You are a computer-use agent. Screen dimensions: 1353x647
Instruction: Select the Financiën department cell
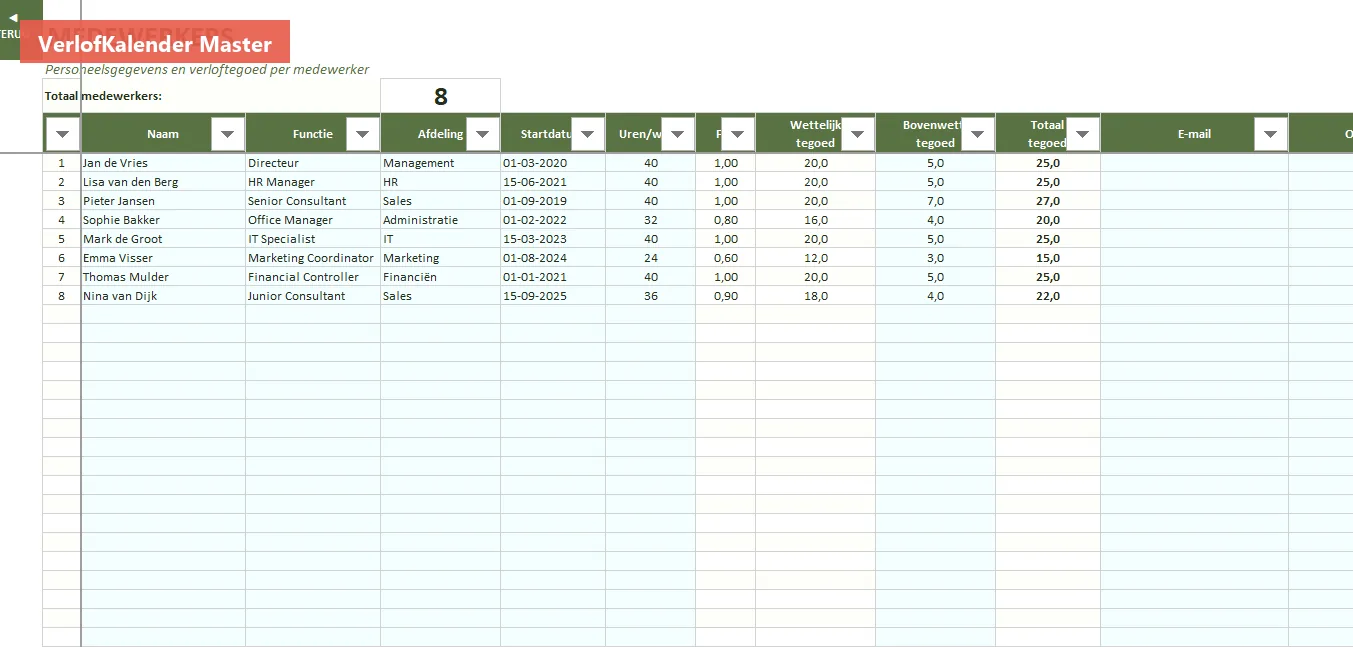[441, 277]
